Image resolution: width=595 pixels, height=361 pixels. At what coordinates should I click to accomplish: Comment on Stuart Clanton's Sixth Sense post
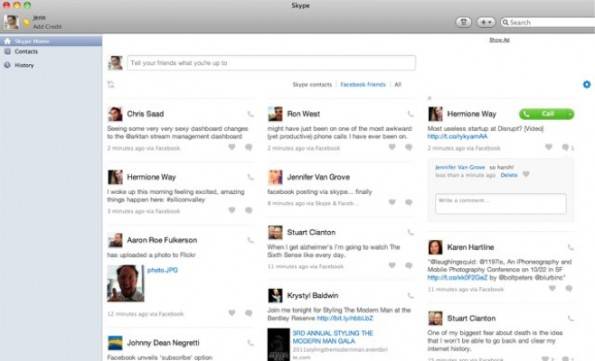[x=409, y=265]
